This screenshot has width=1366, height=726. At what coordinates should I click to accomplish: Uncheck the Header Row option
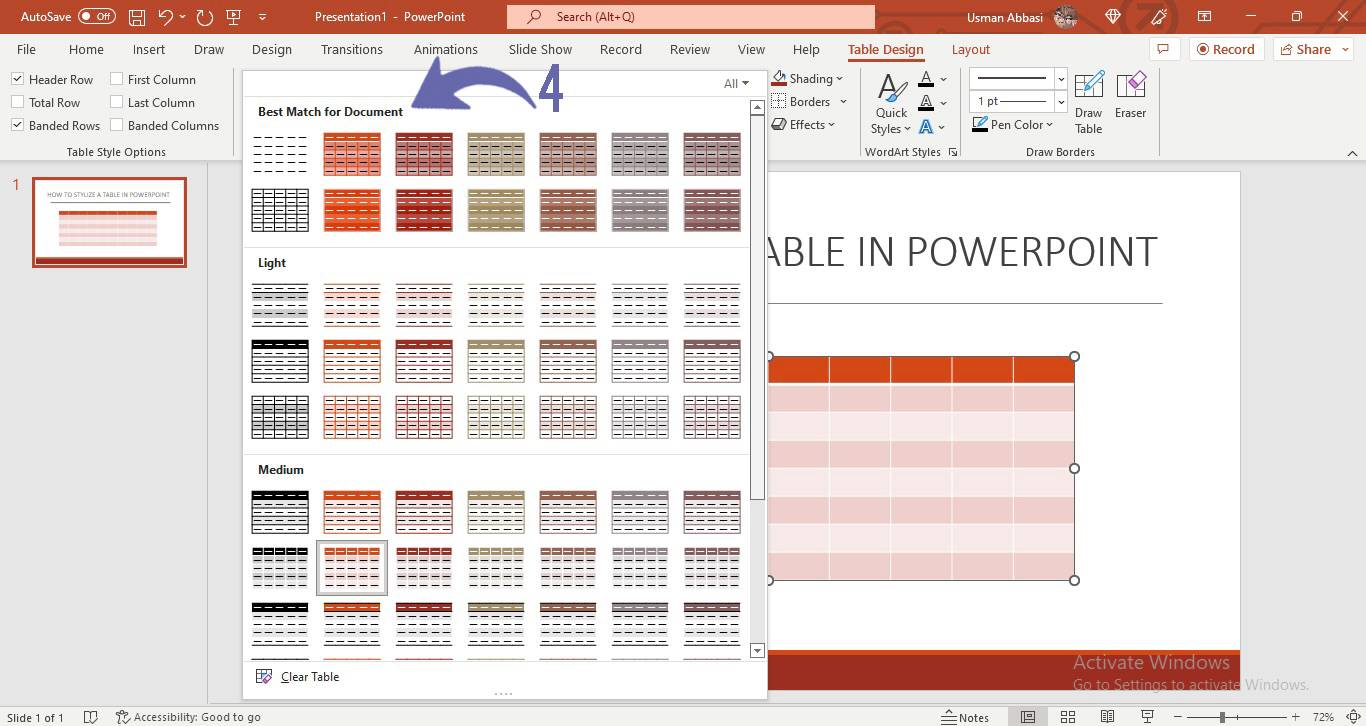(17, 79)
